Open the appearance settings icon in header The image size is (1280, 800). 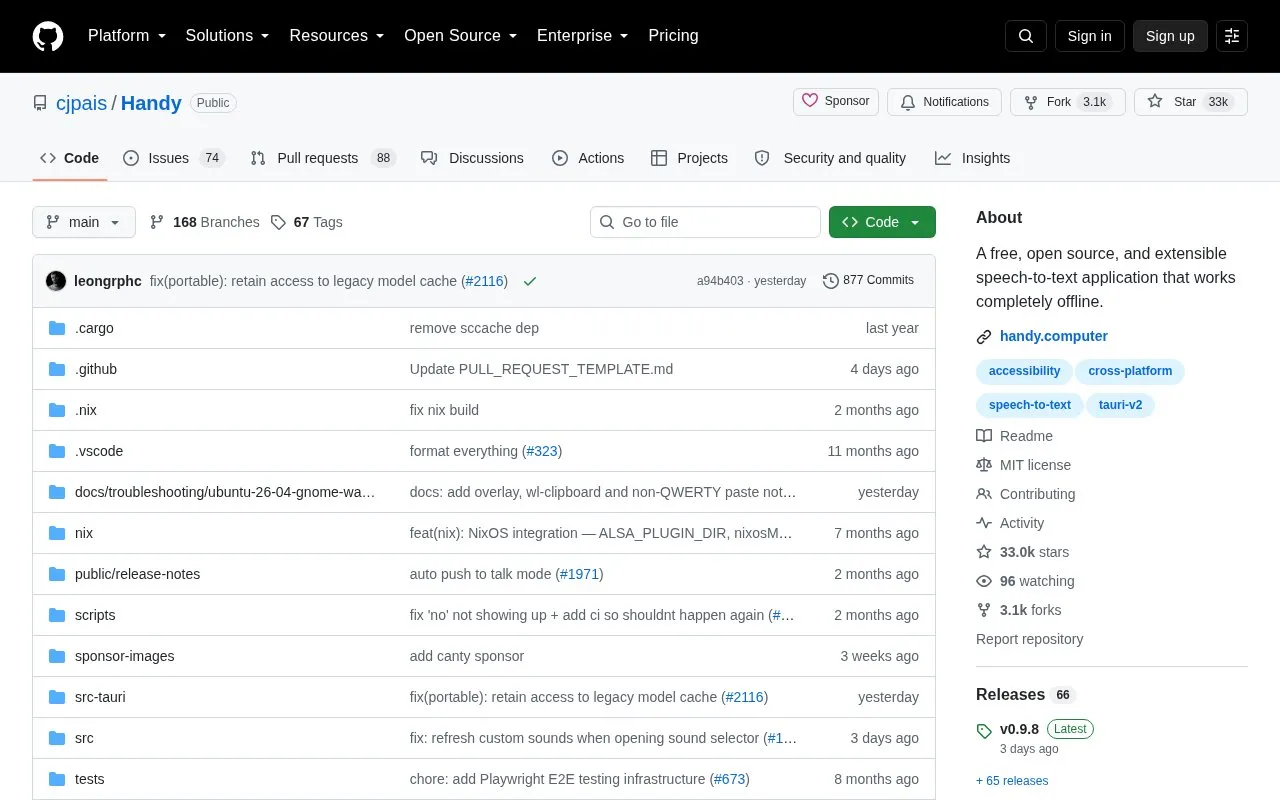(1232, 36)
